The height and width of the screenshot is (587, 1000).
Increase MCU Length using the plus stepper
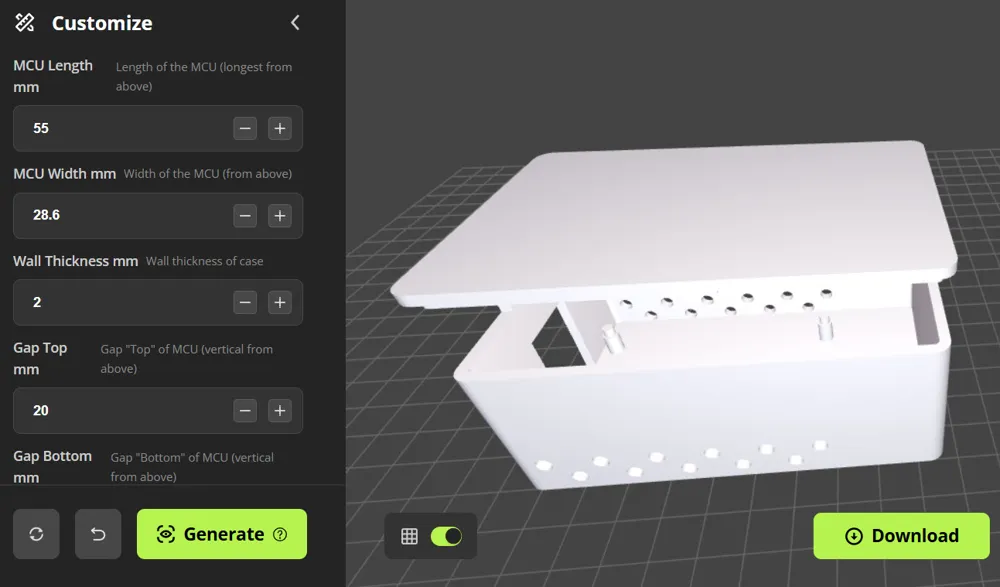[280, 128]
